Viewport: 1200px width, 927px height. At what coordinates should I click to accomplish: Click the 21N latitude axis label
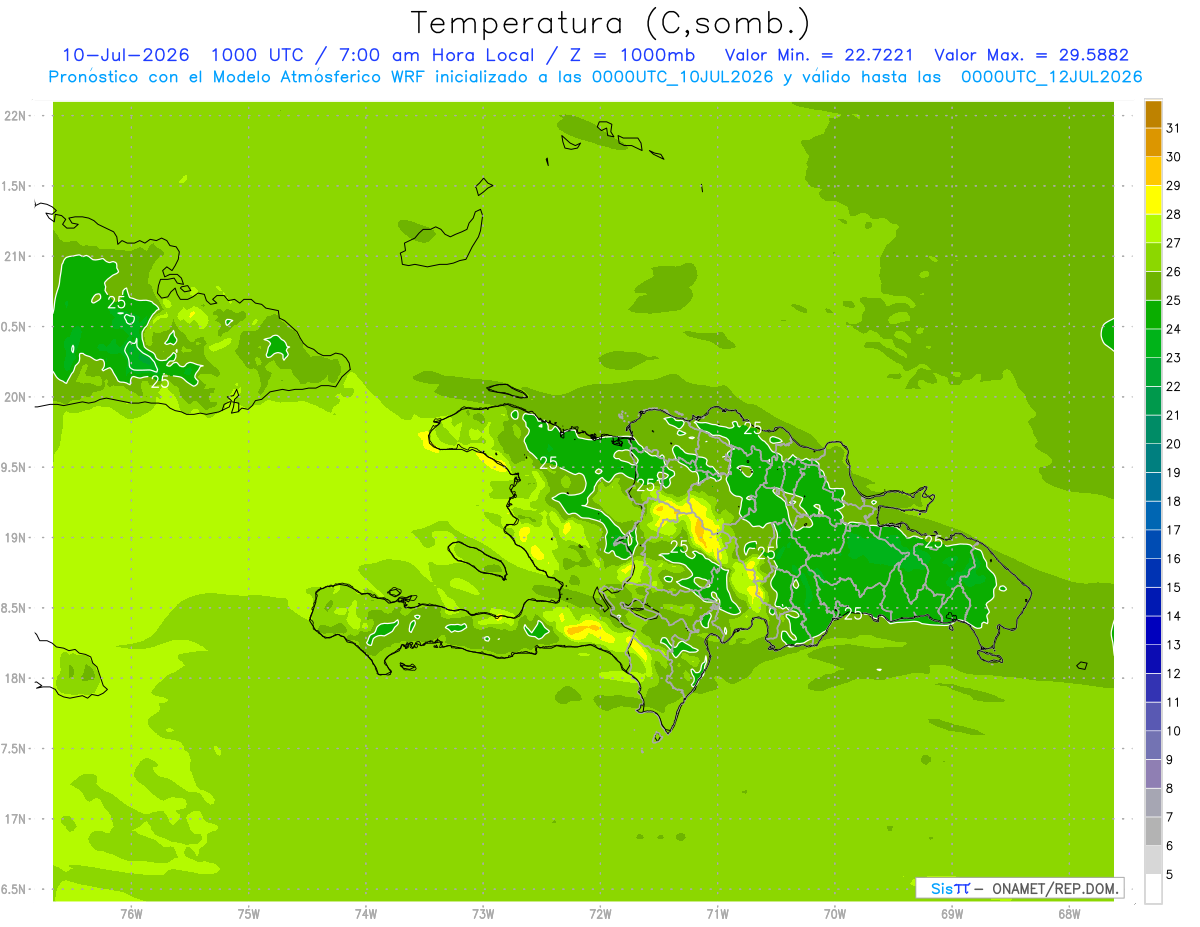(16, 256)
